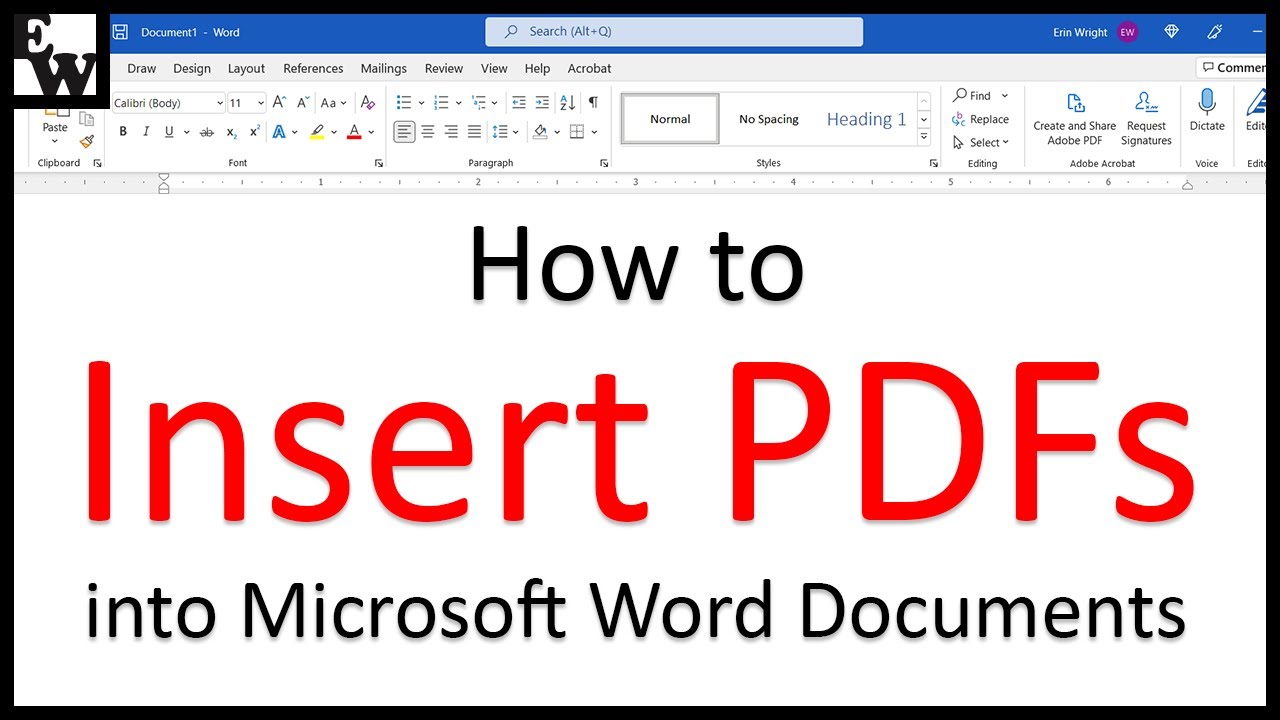Apply the Normal style
The height and width of the screenshot is (720, 1280).
point(670,119)
